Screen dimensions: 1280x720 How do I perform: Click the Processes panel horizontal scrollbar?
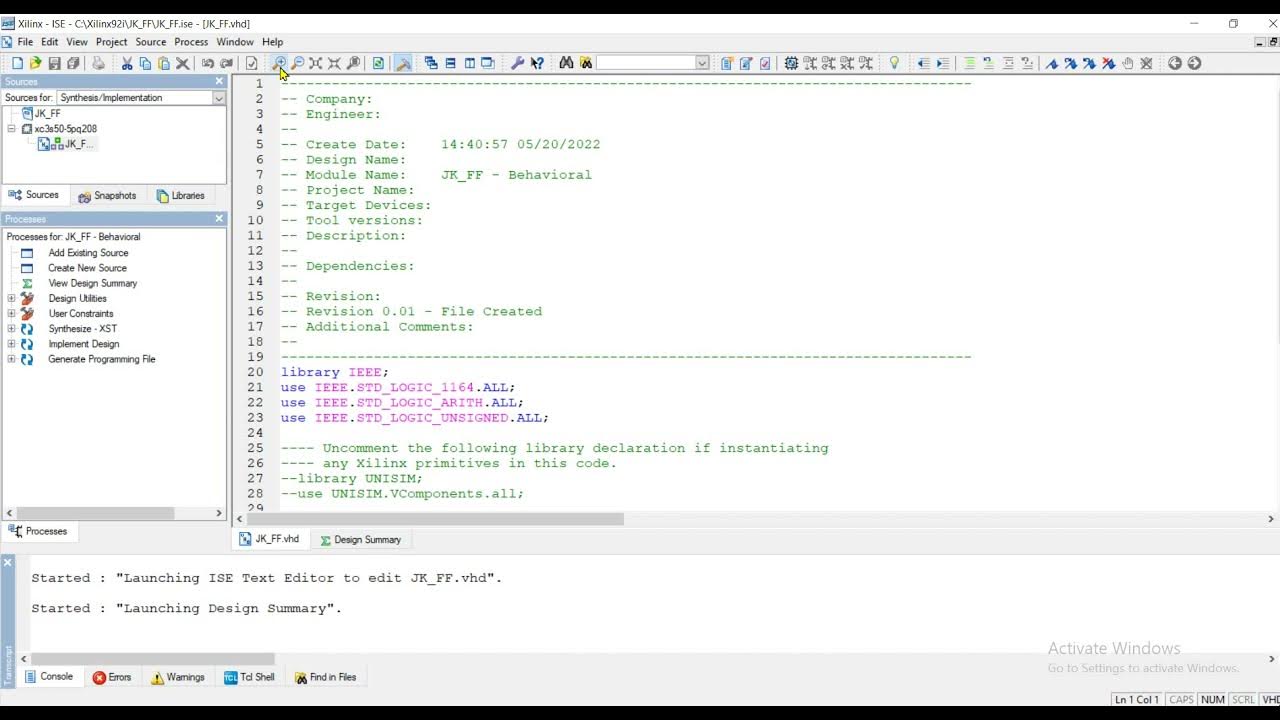pyautogui.click(x=95, y=513)
